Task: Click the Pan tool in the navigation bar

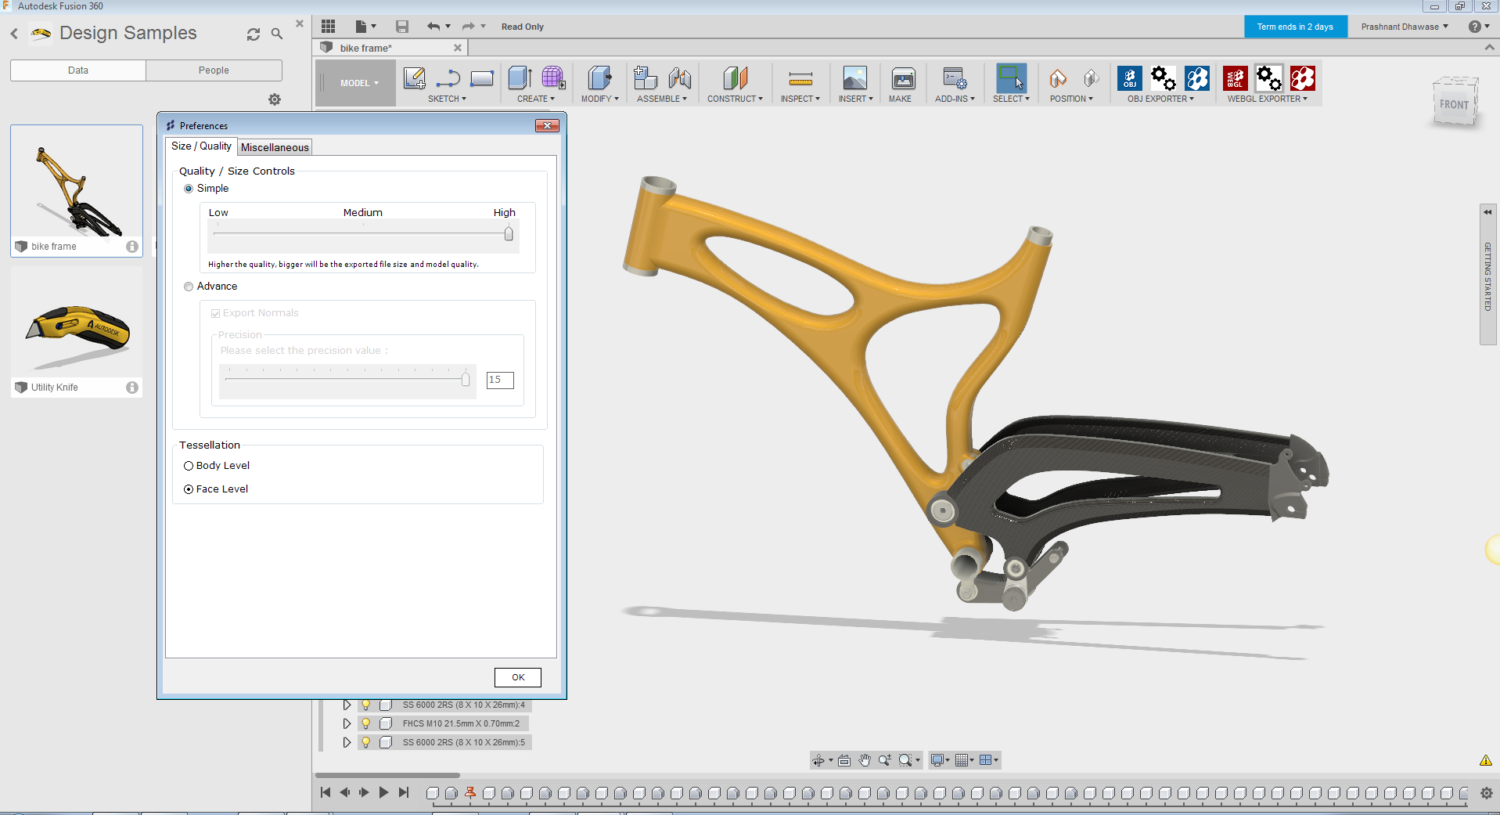Action: (x=865, y=759)
